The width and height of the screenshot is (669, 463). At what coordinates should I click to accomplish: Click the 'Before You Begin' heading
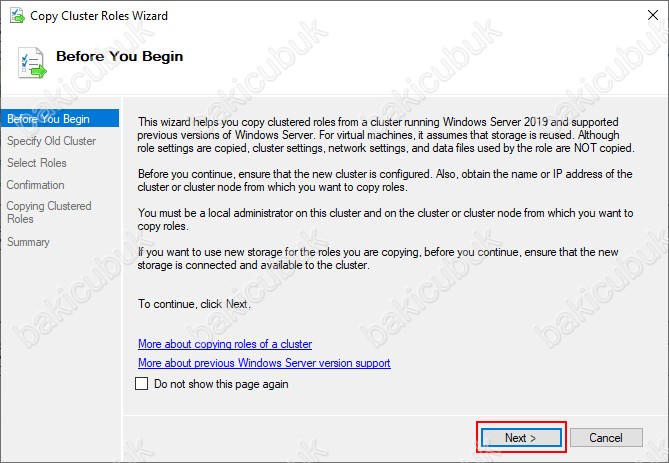(x=119, y=56)
